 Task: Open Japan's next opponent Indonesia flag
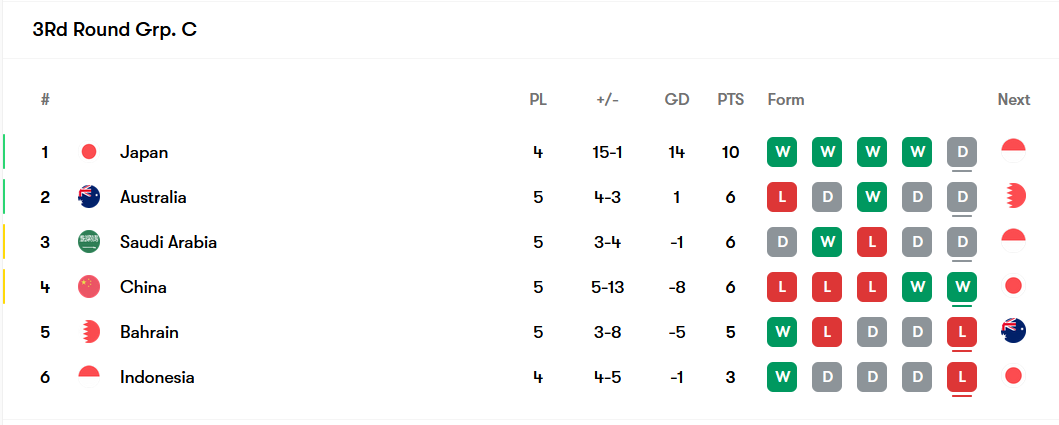[1013, 151]
